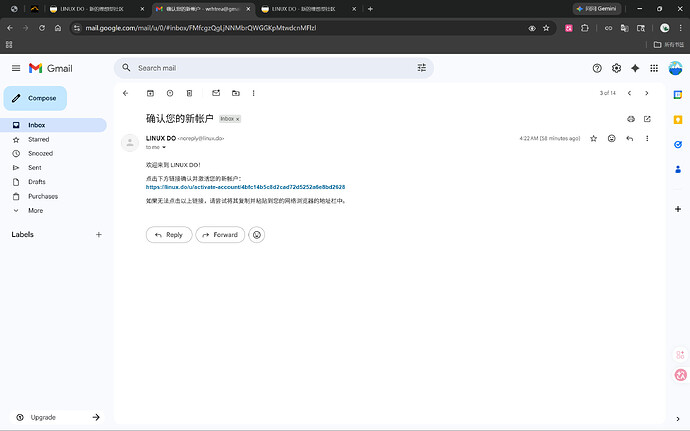Go back to inbox list arrow

point(125,93)
